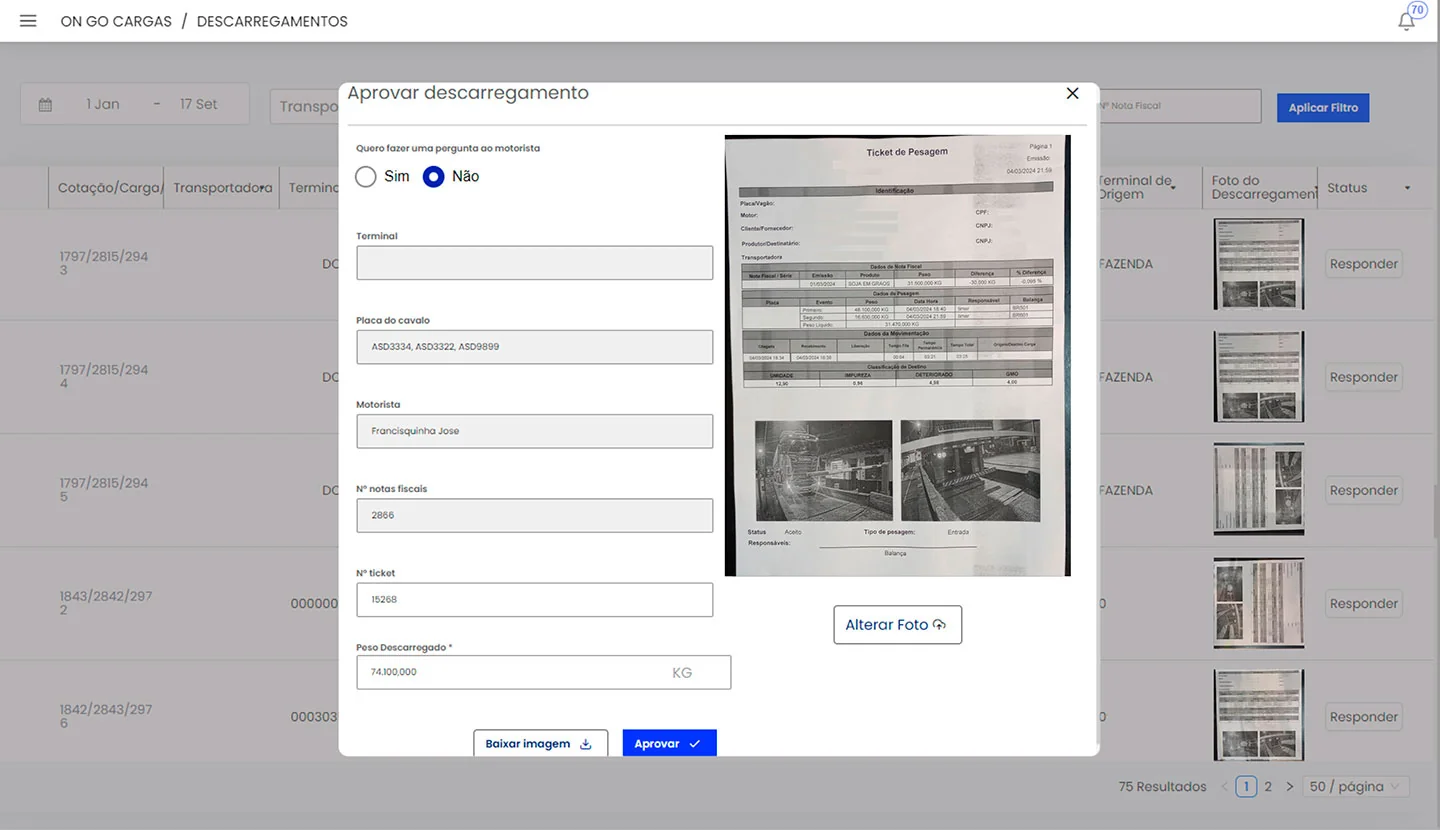Click Baixar imagem download button
The image size is (1440, 830).
[540, 743]
